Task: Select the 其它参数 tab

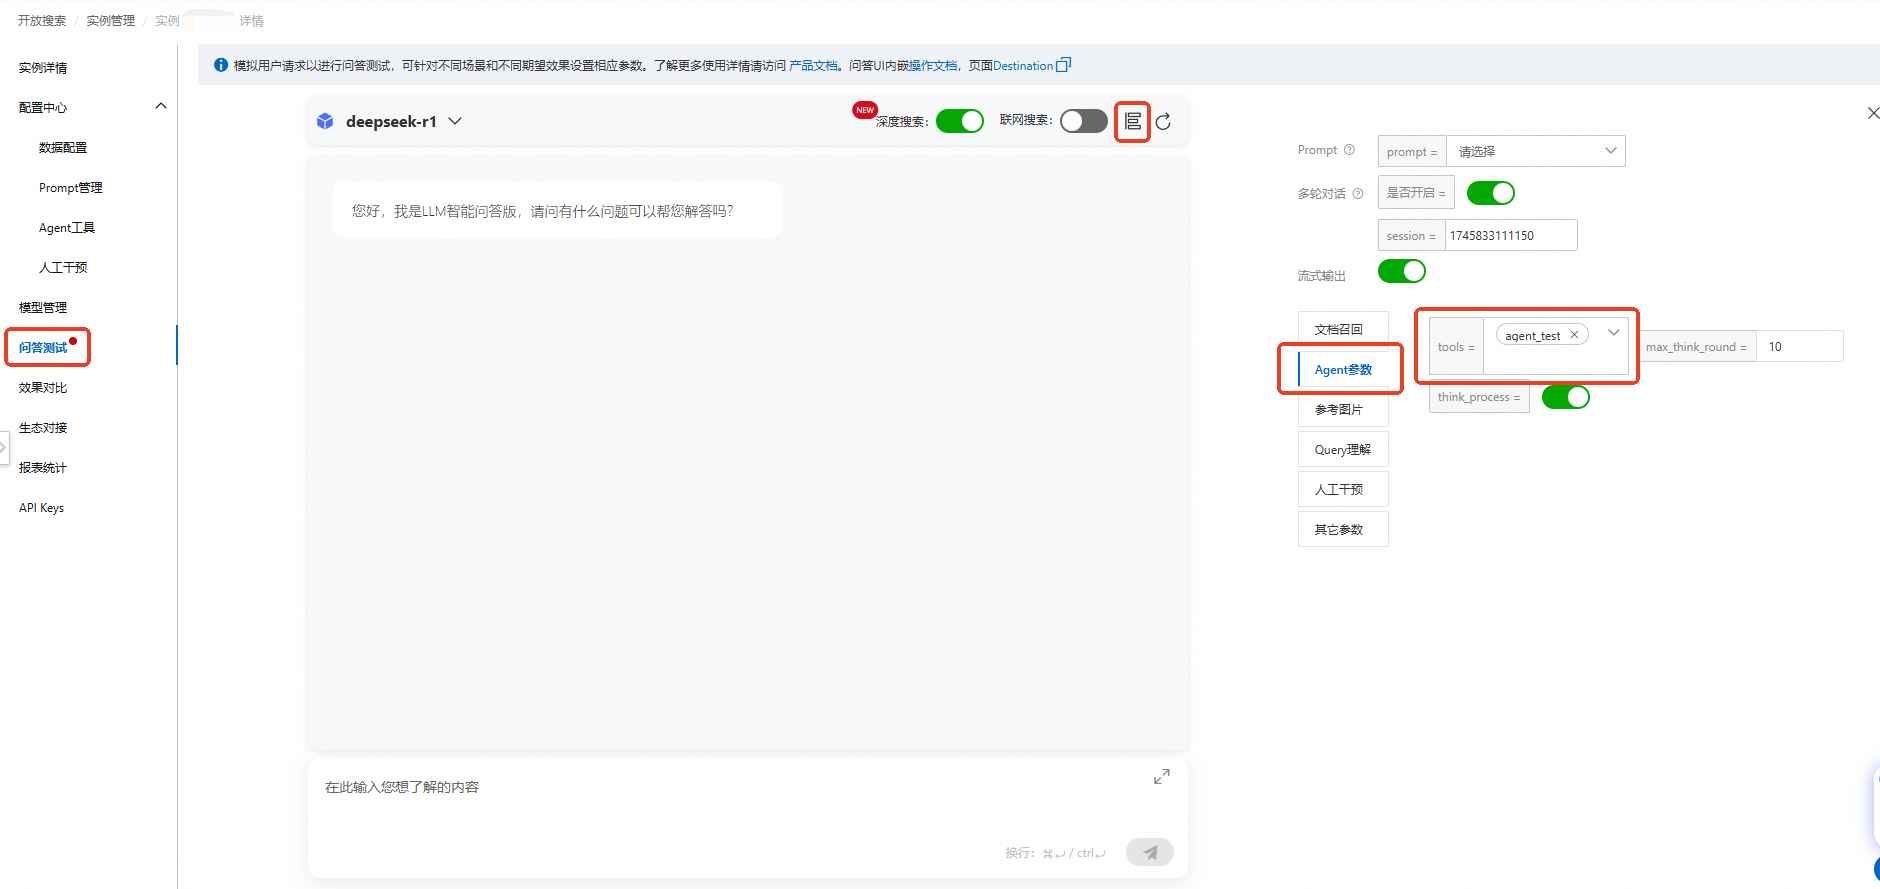Action: (1343, 529)
